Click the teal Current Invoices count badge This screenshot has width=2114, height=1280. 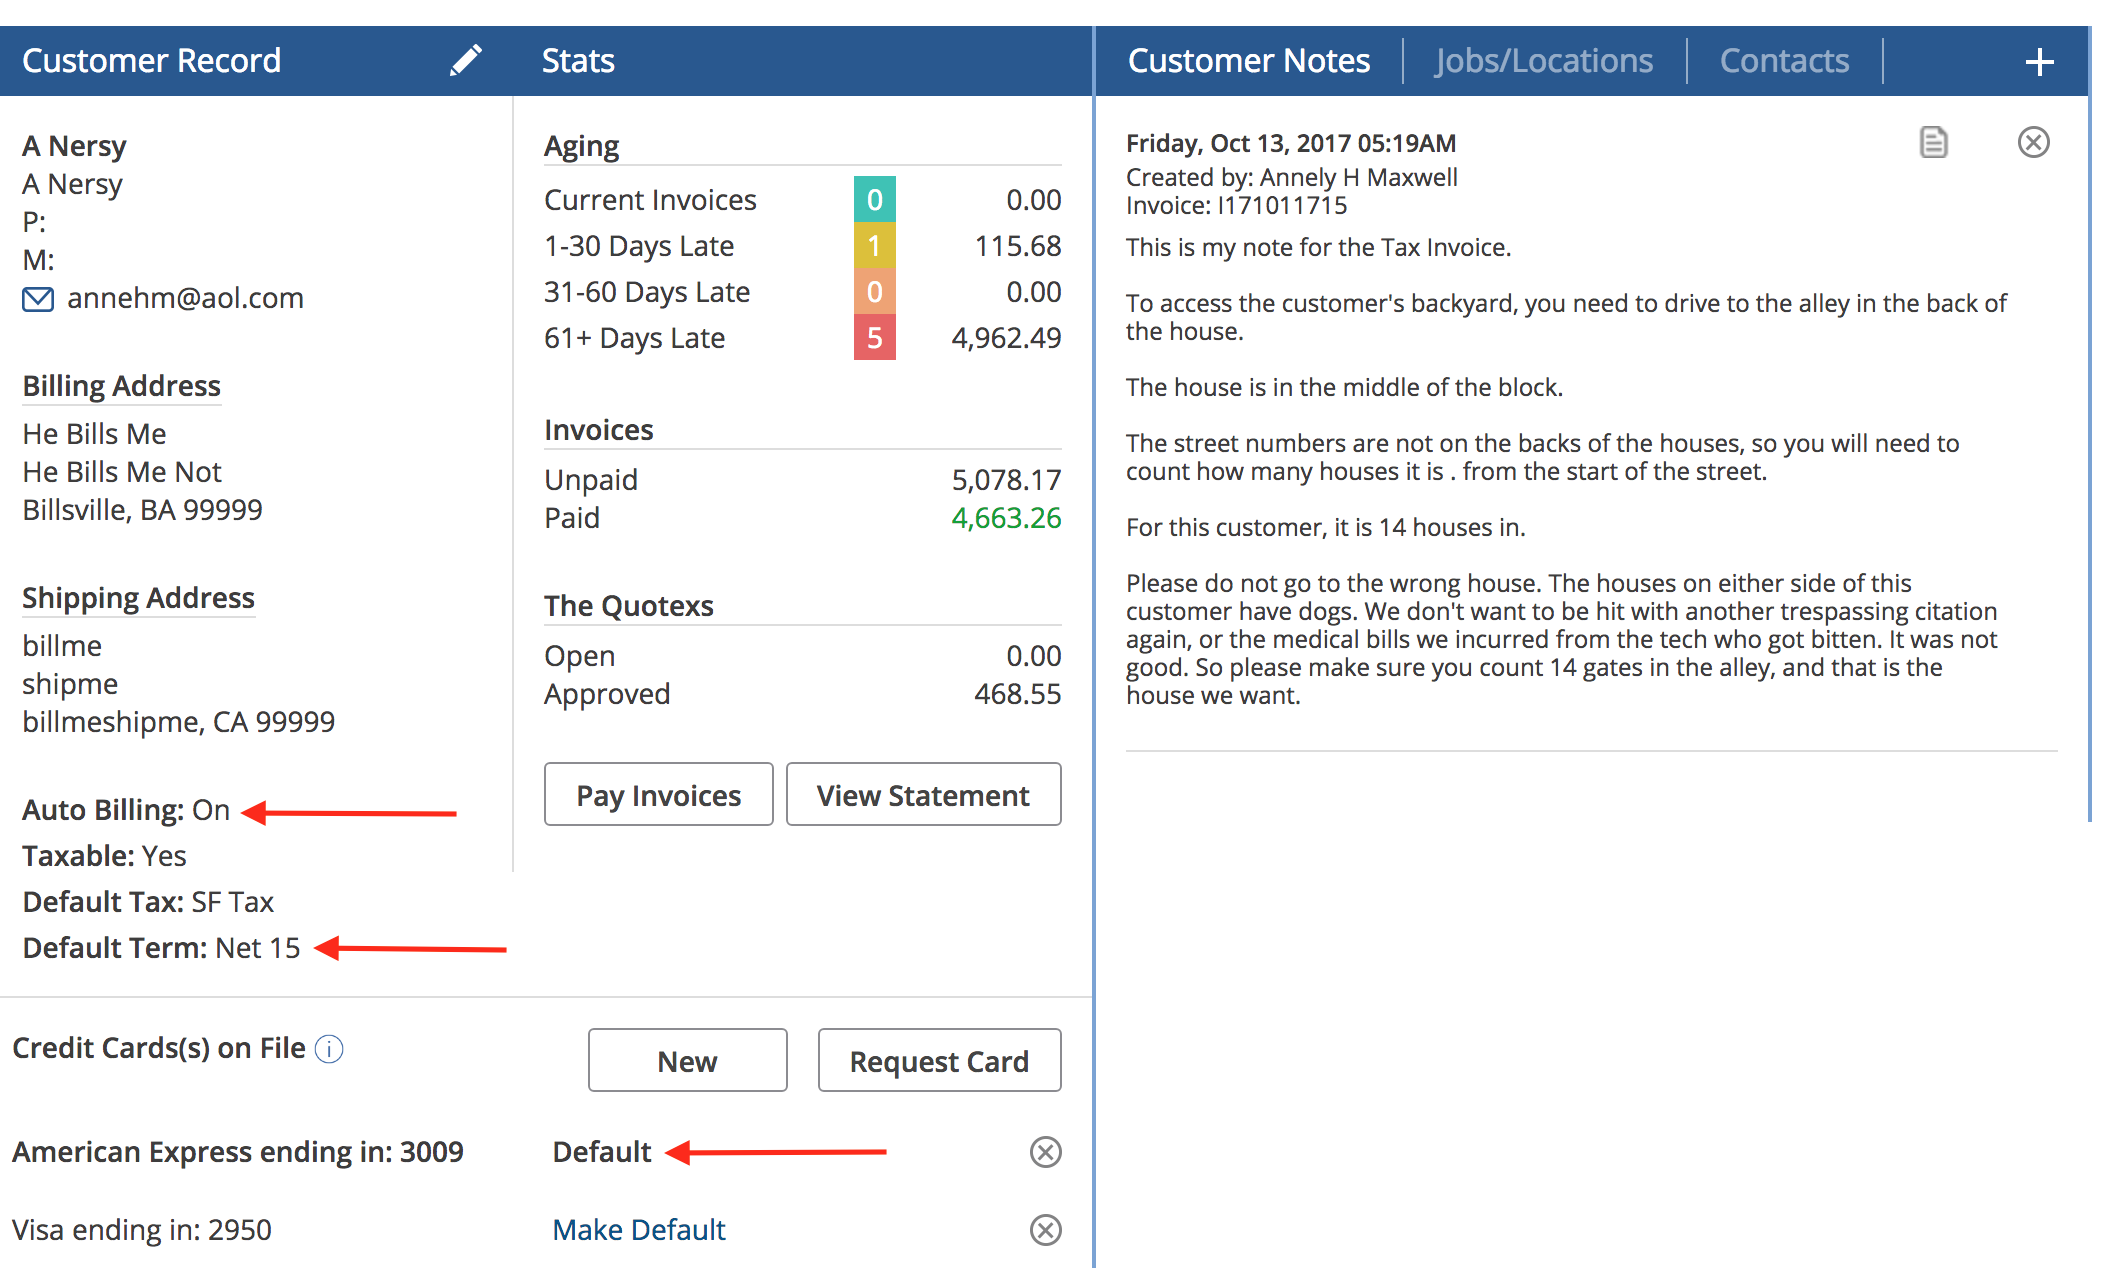tap(874, 200)
